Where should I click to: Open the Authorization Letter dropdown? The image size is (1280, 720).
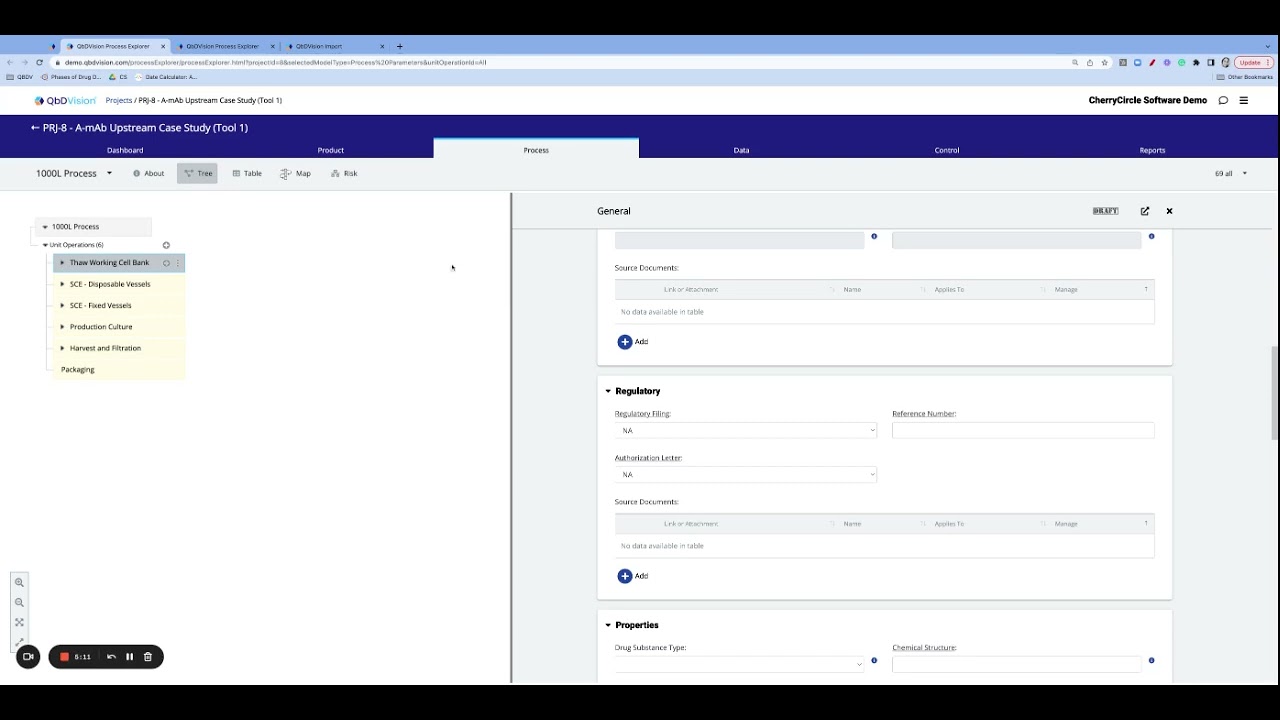746,474
